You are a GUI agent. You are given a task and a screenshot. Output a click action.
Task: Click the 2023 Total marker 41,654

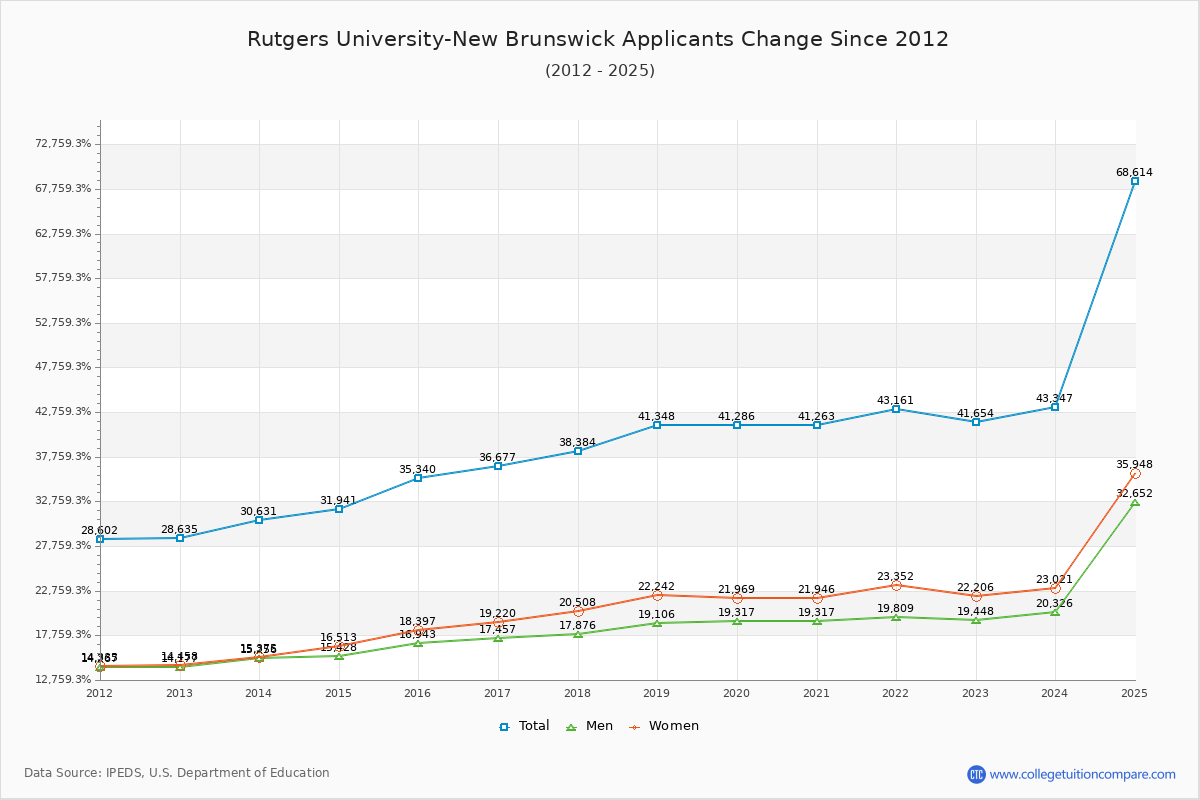click(x=976, y=422)
